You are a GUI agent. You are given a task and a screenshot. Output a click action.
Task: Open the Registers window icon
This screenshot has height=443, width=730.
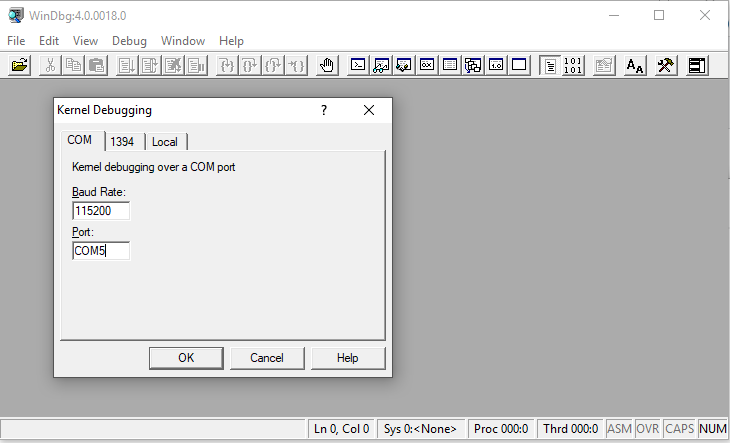coord(427,65)
